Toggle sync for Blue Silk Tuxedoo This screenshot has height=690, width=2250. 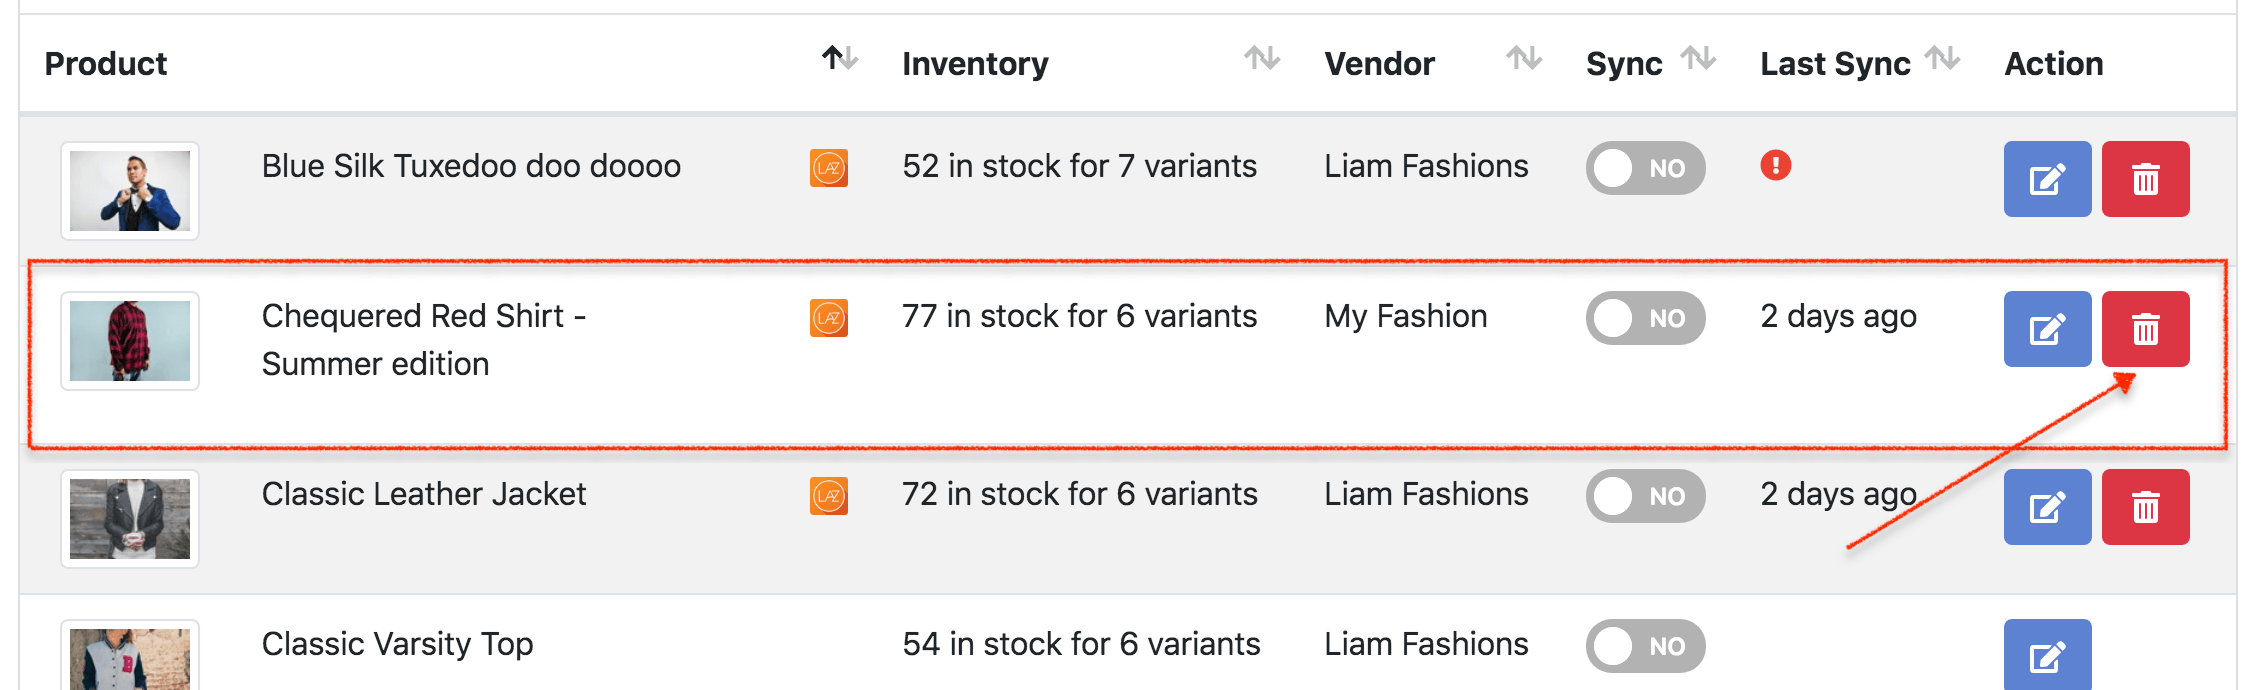click(1645, 168)
